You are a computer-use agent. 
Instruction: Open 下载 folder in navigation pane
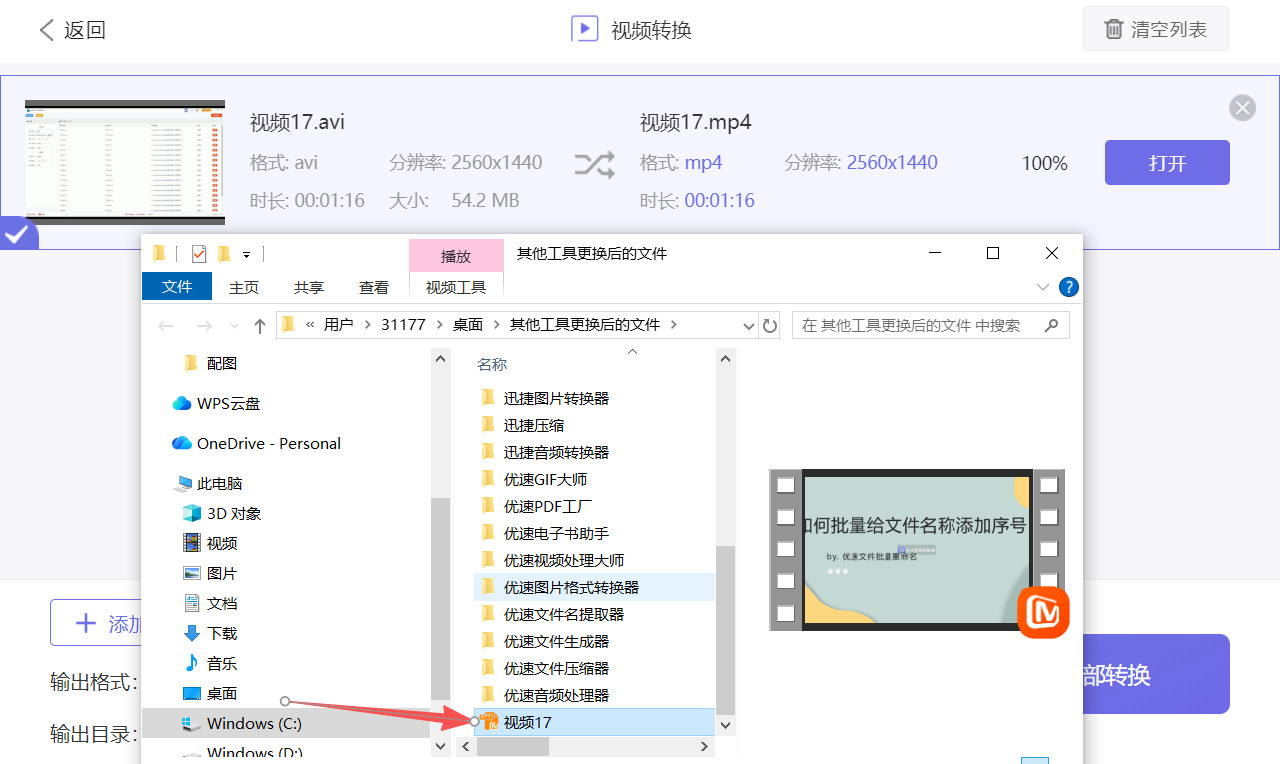[210, 633]
